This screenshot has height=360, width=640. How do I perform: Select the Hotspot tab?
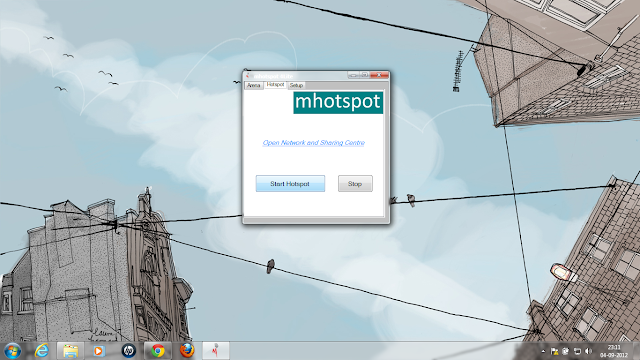(x=276, y=84)
